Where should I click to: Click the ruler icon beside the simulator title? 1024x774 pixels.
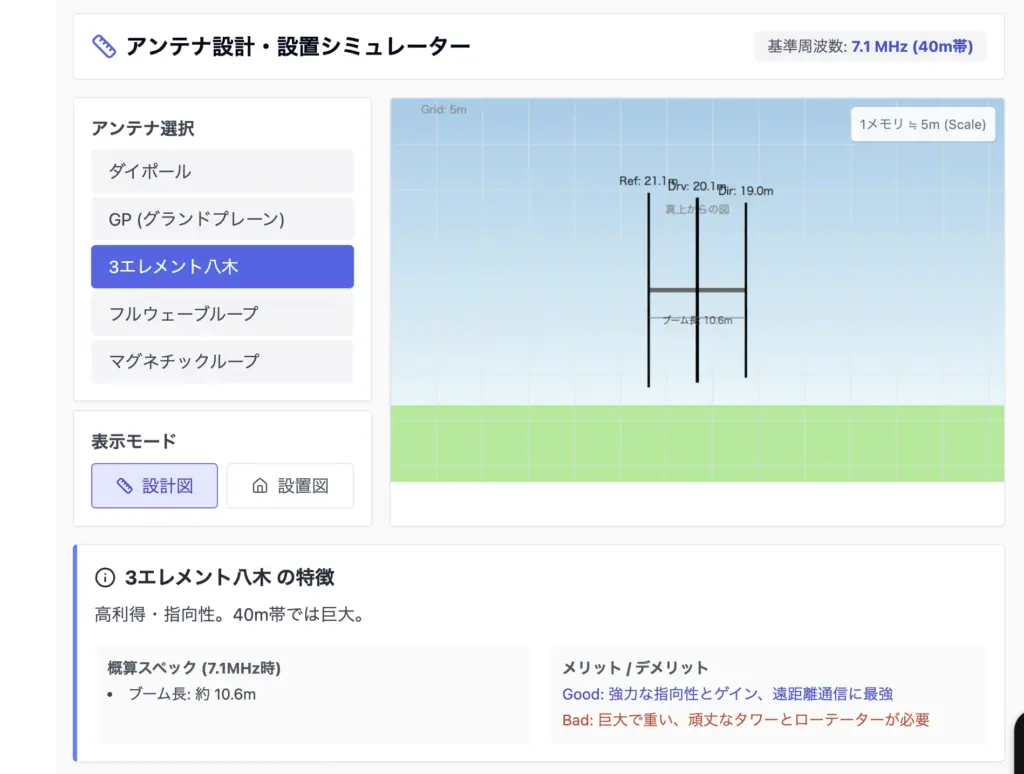click(104, 46)
